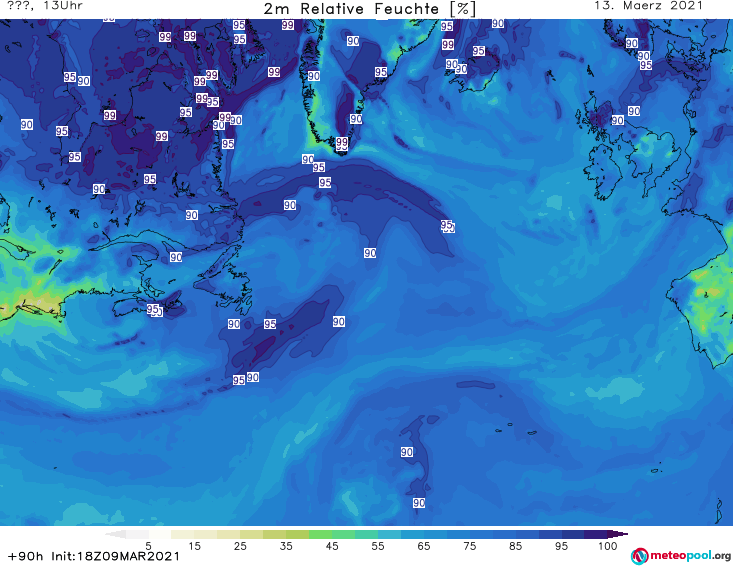
Task: Click the southernmost 90 contour label on map
Action: click(419, 503)
